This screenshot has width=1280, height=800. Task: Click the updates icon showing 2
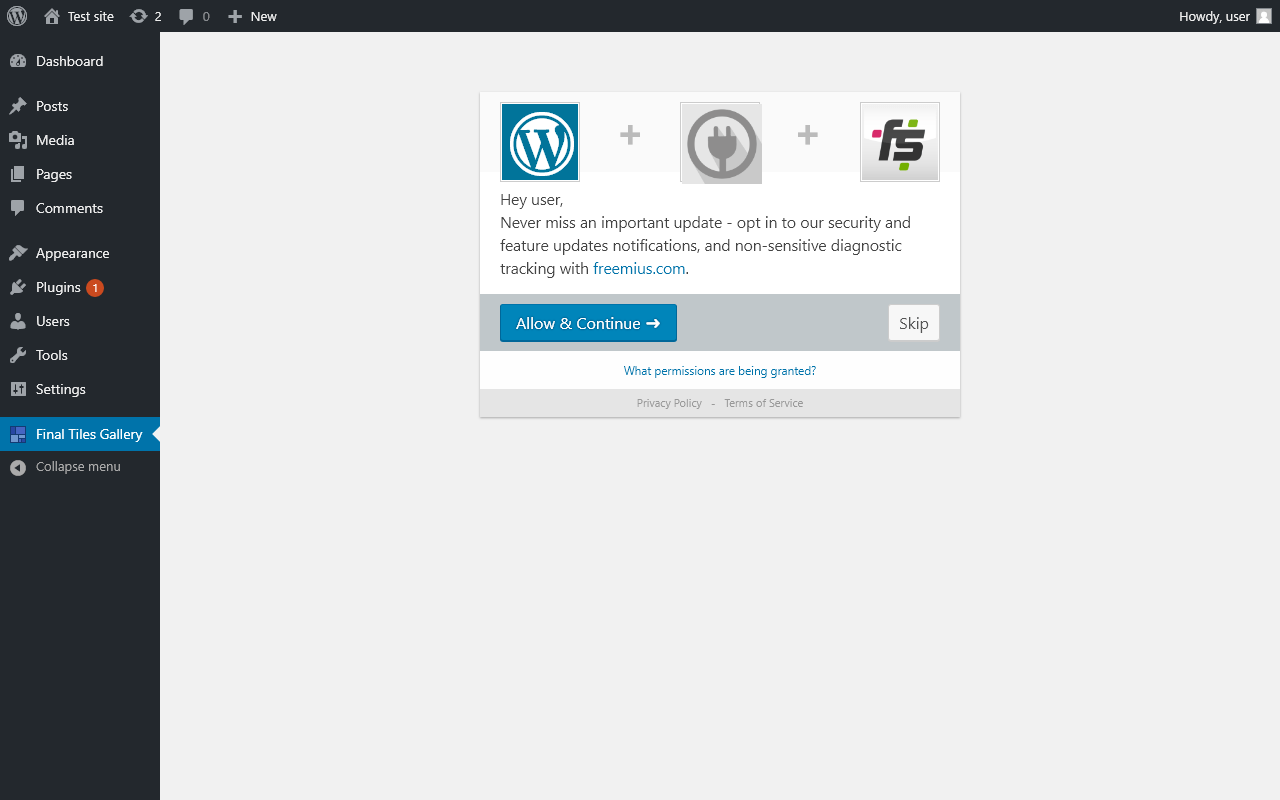click(146, 16)
